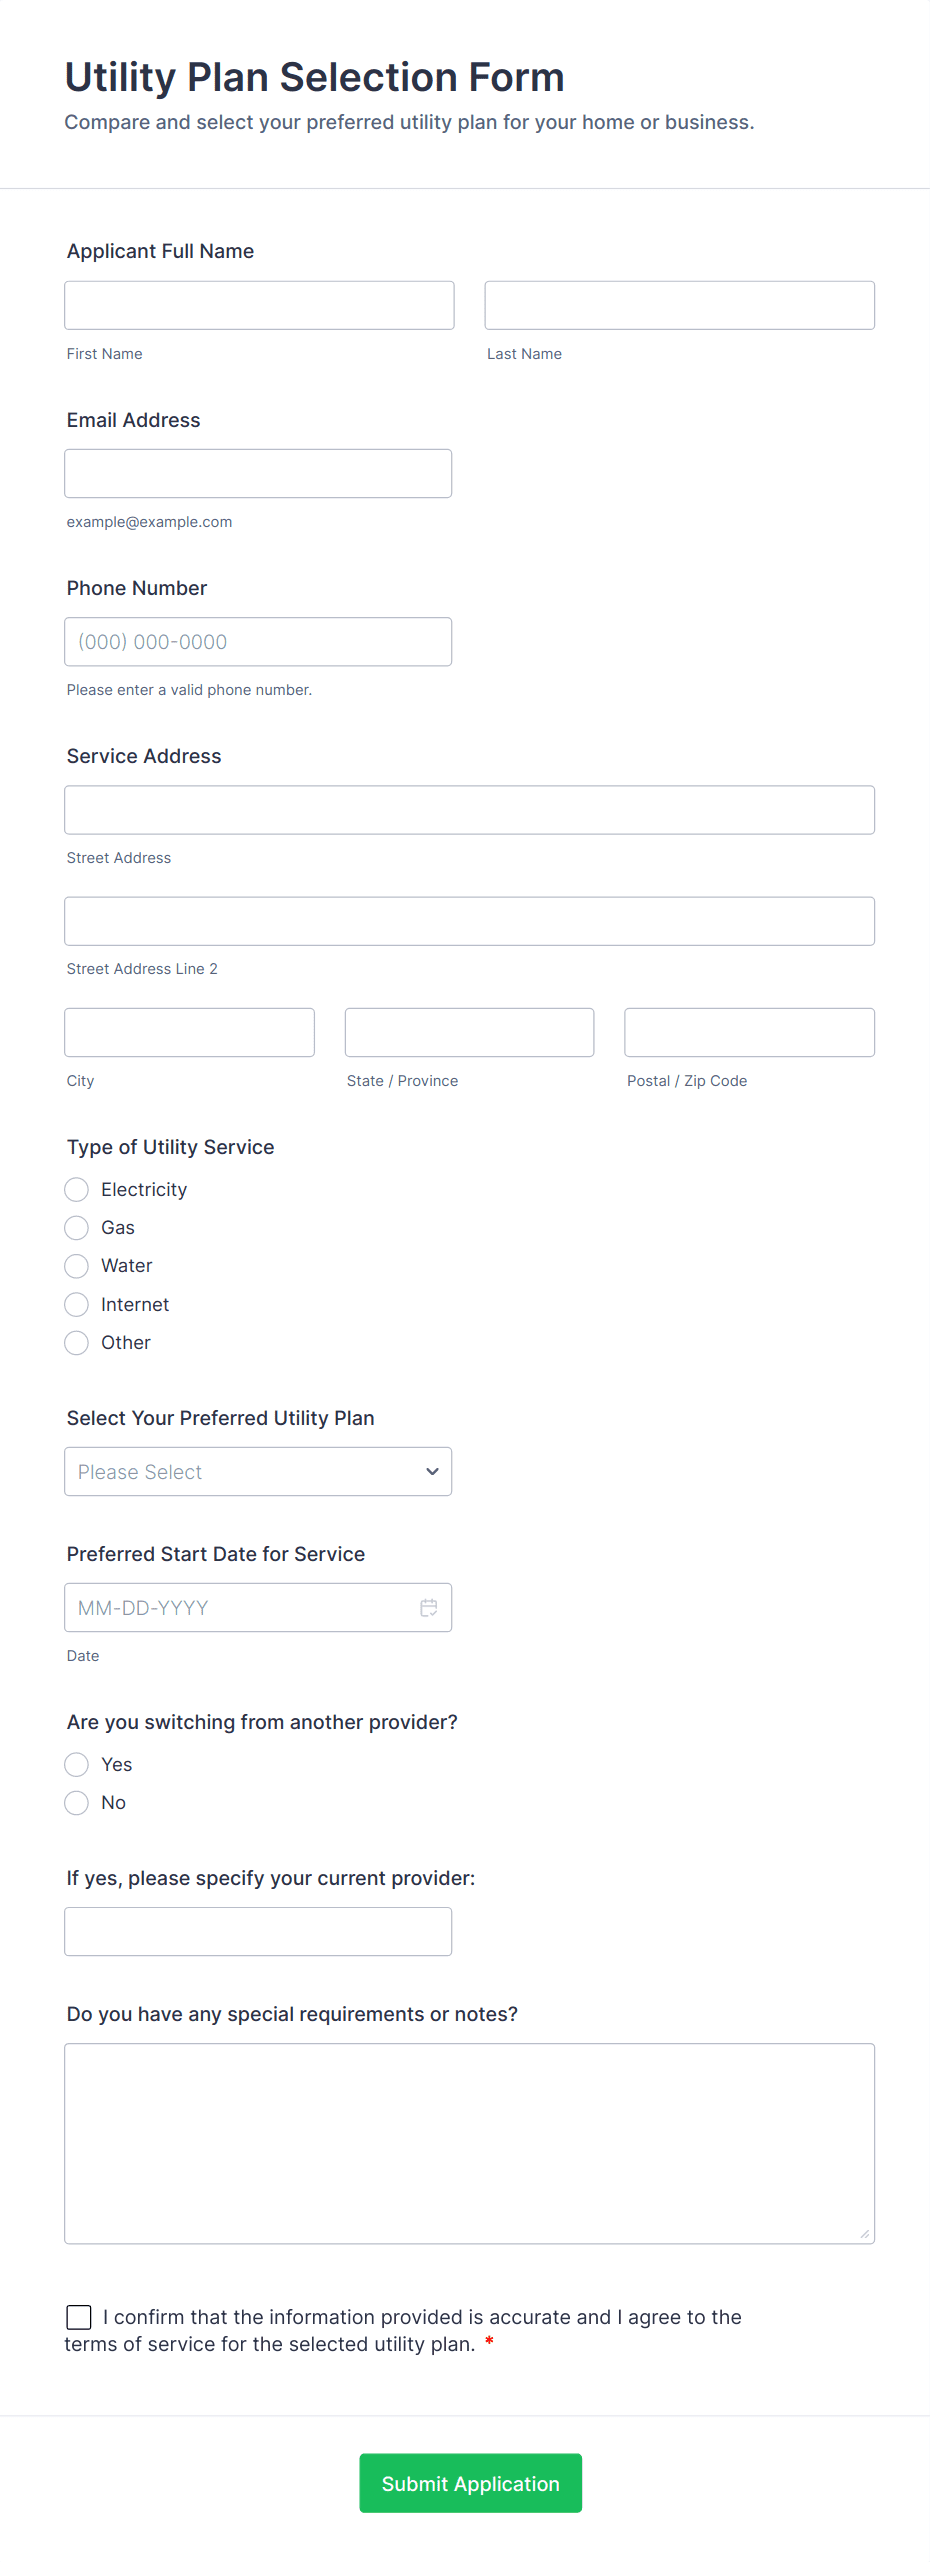The image size is (930, 2562).
Task: Pick Internet as utility service
Action: (77, 1304)
